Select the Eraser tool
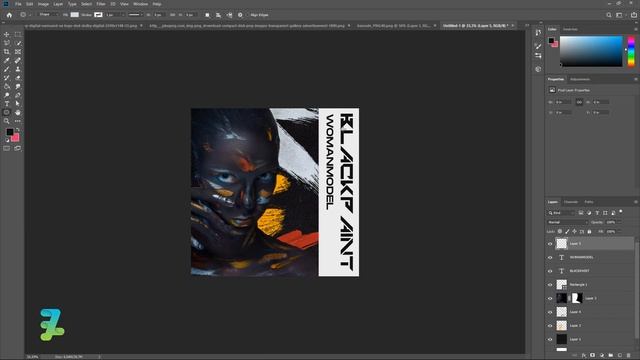The width and height of the screenshot is (640, 360). (18, 78)
